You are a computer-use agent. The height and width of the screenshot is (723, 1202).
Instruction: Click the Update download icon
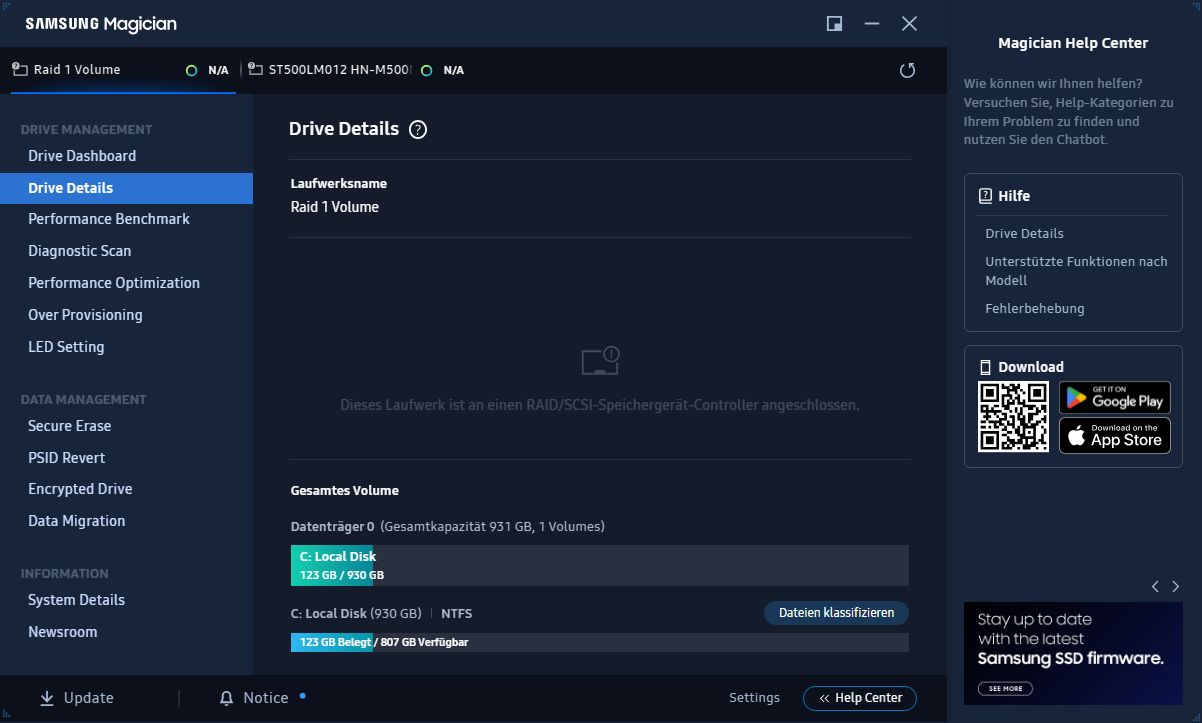[x=47, y=698]
